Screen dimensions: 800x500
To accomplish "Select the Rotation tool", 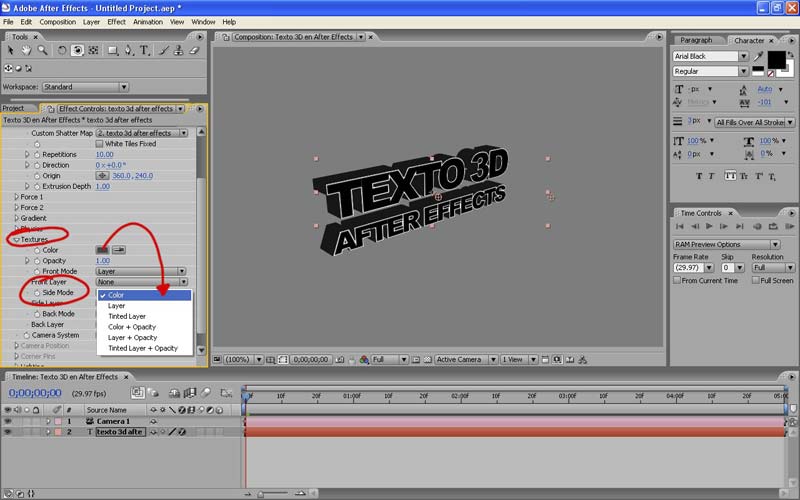I will point(61,50).
